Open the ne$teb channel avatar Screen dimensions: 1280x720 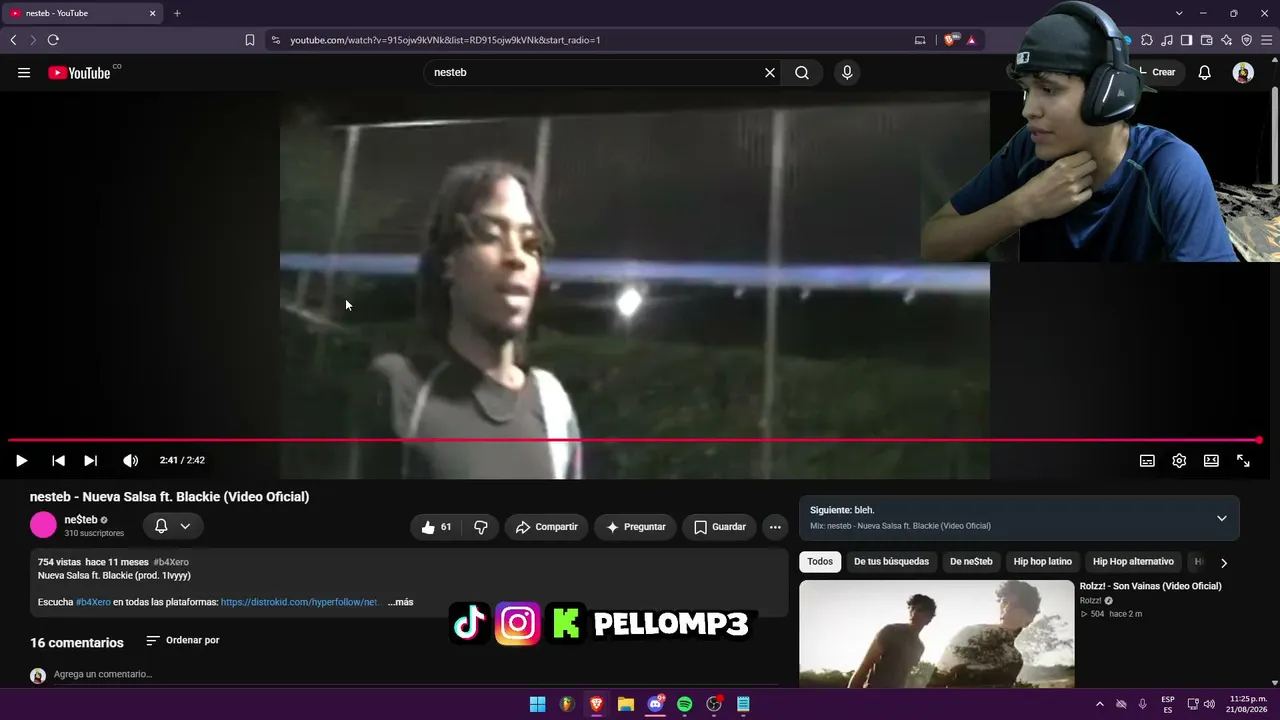(43, 525)
